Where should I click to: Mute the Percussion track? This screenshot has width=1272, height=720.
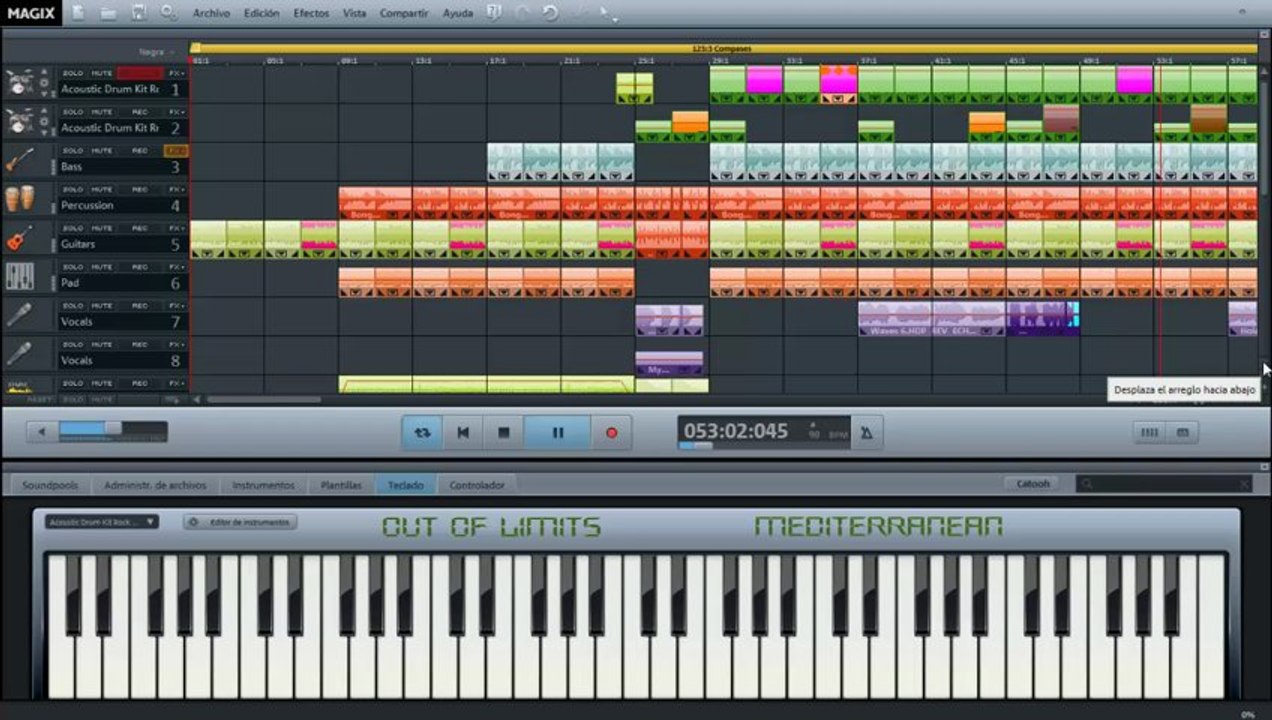click(102, 189)
